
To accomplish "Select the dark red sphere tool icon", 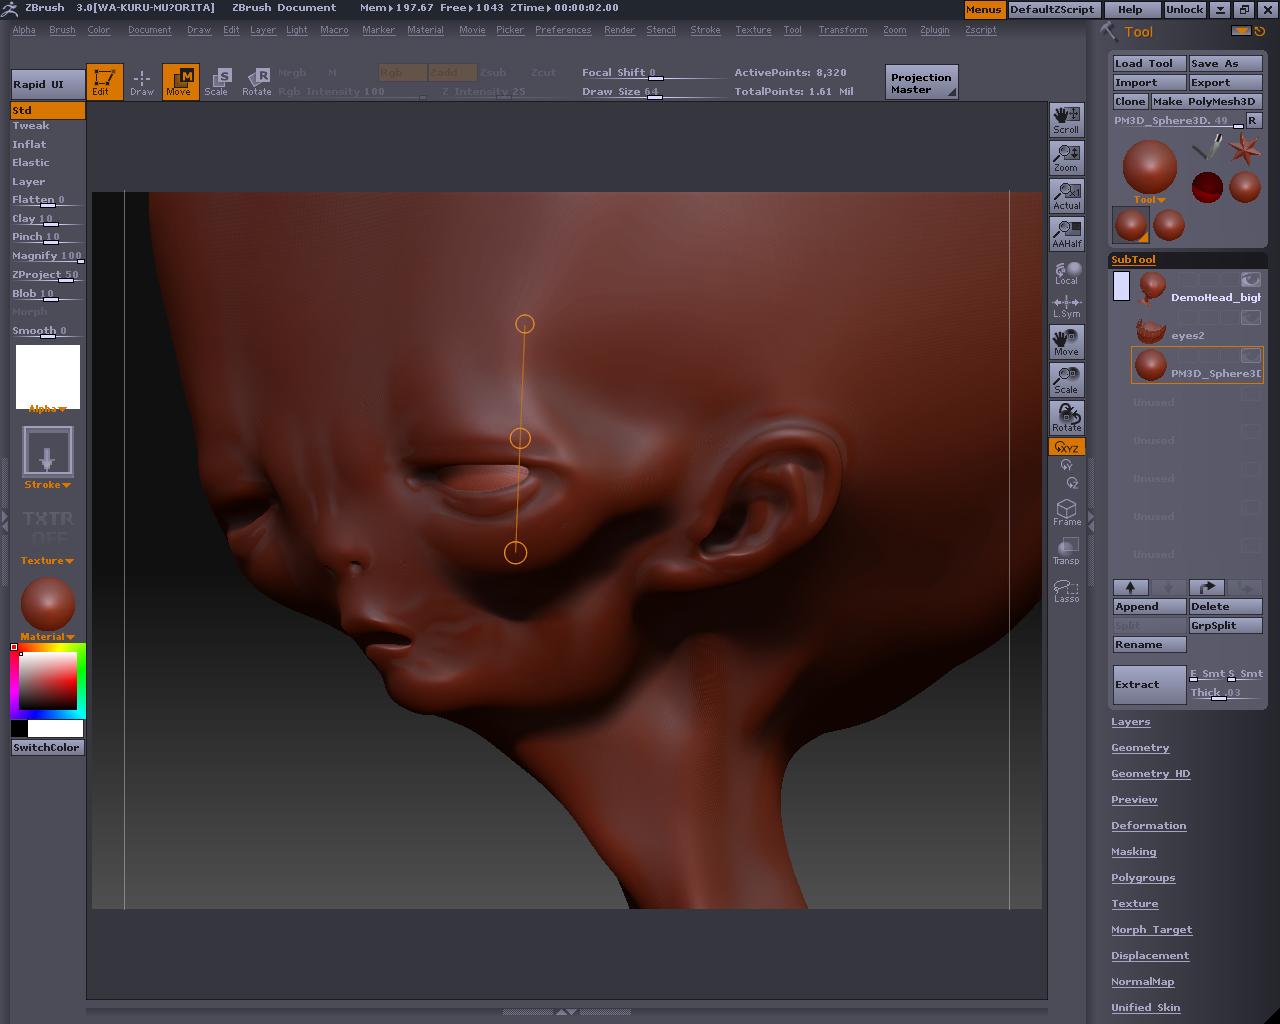I will (x=1207, y=187).
